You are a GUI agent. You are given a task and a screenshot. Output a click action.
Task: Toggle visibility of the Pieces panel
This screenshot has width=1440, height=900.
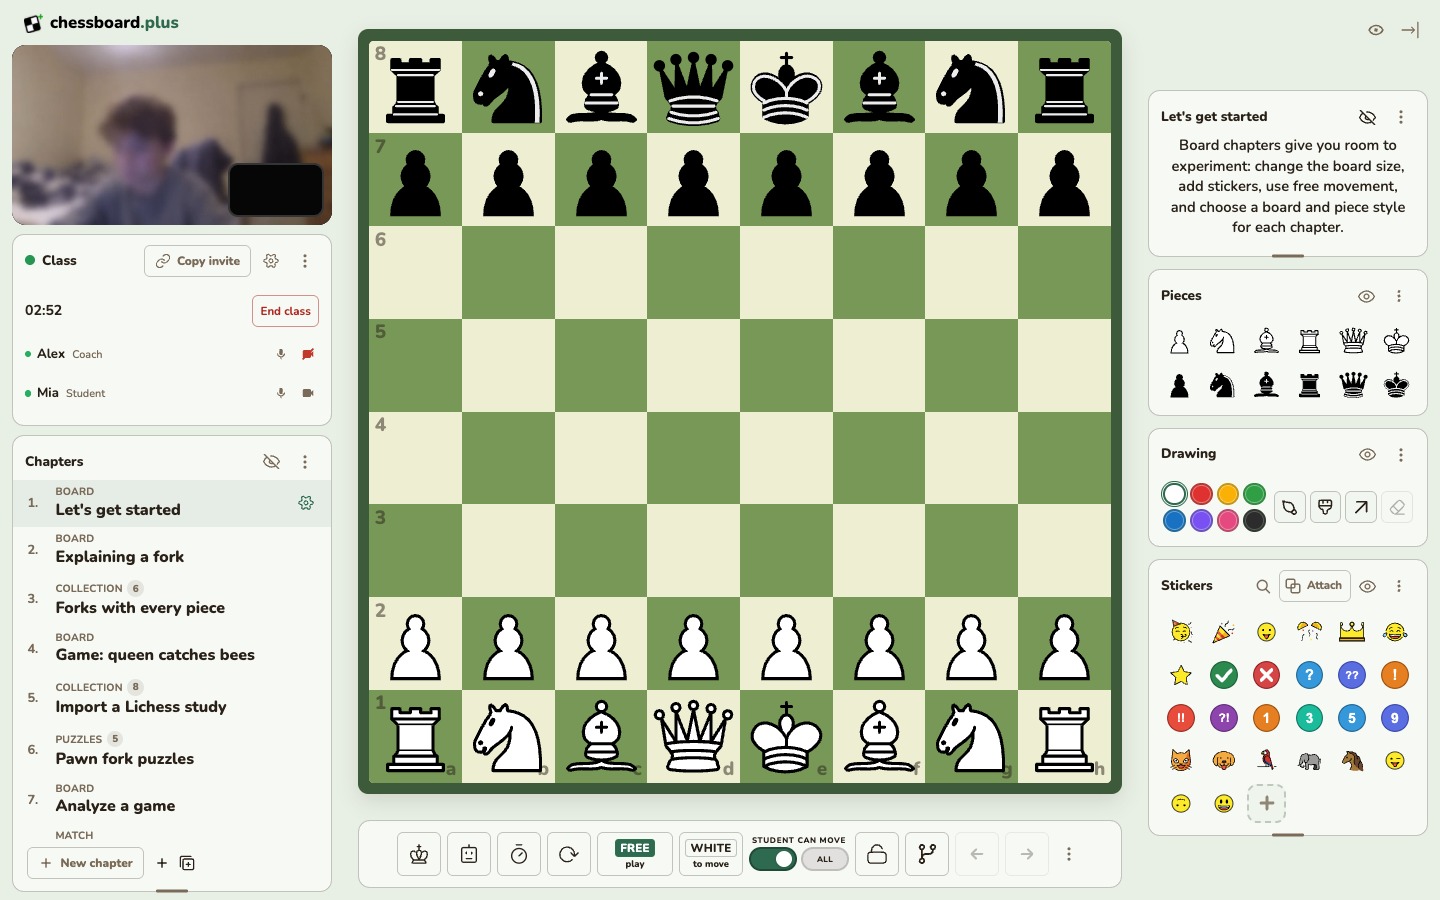pos(1367,296)
